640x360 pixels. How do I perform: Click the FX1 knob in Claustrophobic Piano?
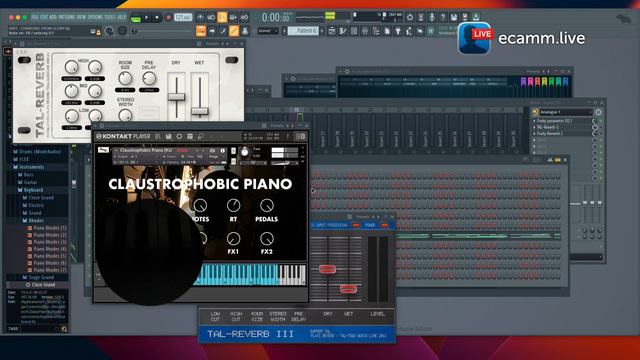233,238
